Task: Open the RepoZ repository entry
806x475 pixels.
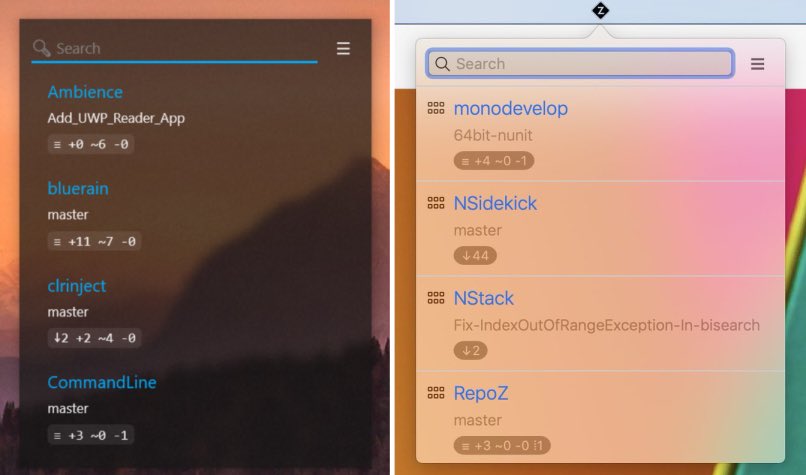Action: click(x=481, y=394)
